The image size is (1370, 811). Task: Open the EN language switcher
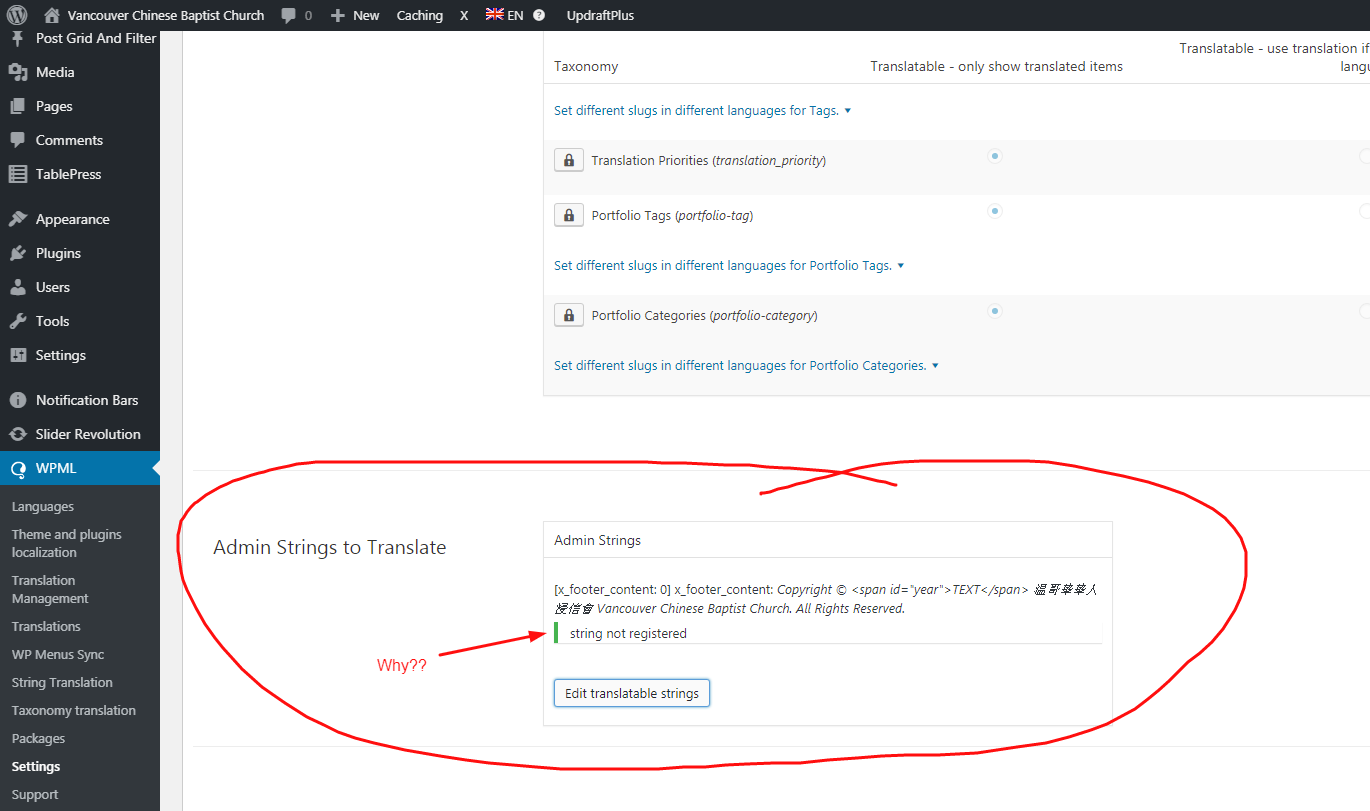505,15
